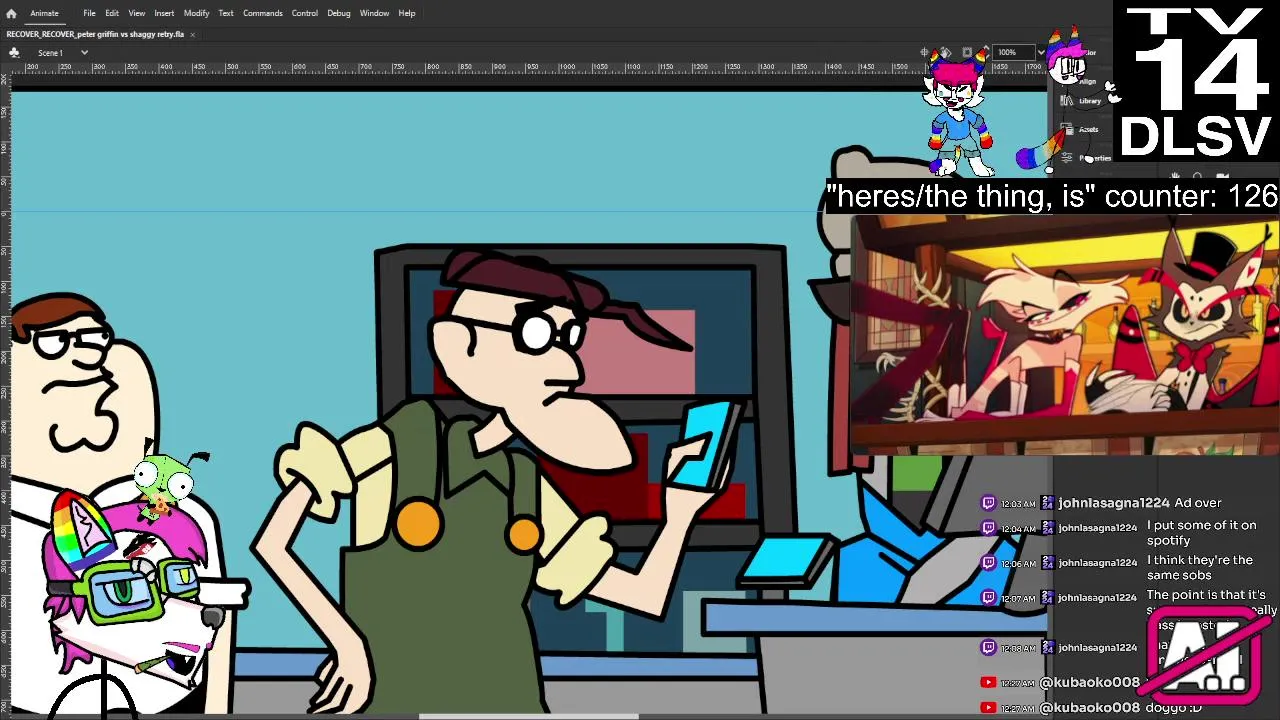This screenshot has height=720, width=1280.
Task: Click the @kubaoko008 'doggo :D' message
Action: 1091,707
